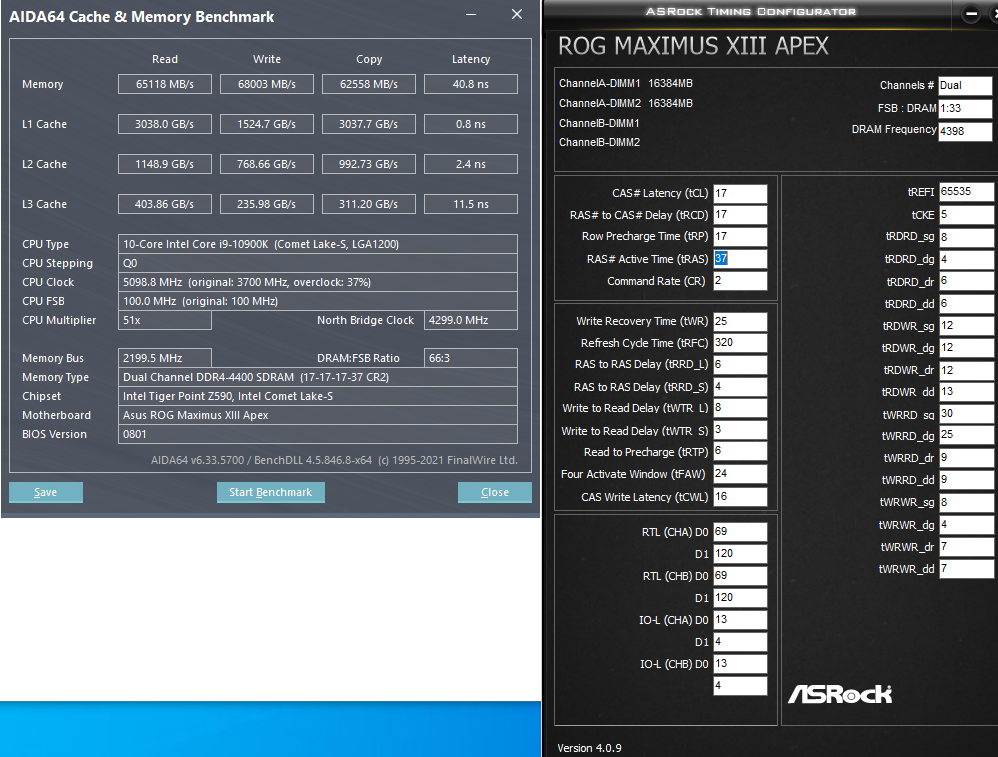Click ChannelA-DIMM2 16384MB entry
The height and width of the screenshot is (757, 998).
(x=626, y=103)
